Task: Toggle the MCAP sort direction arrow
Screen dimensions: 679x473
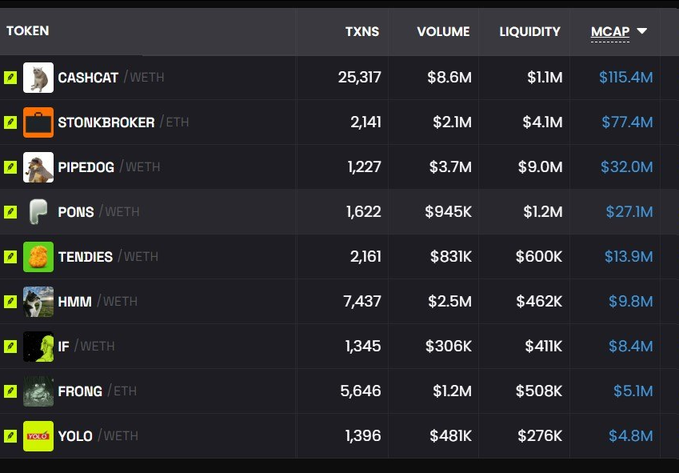Action: pyautogui.click(x=642, y=31)
